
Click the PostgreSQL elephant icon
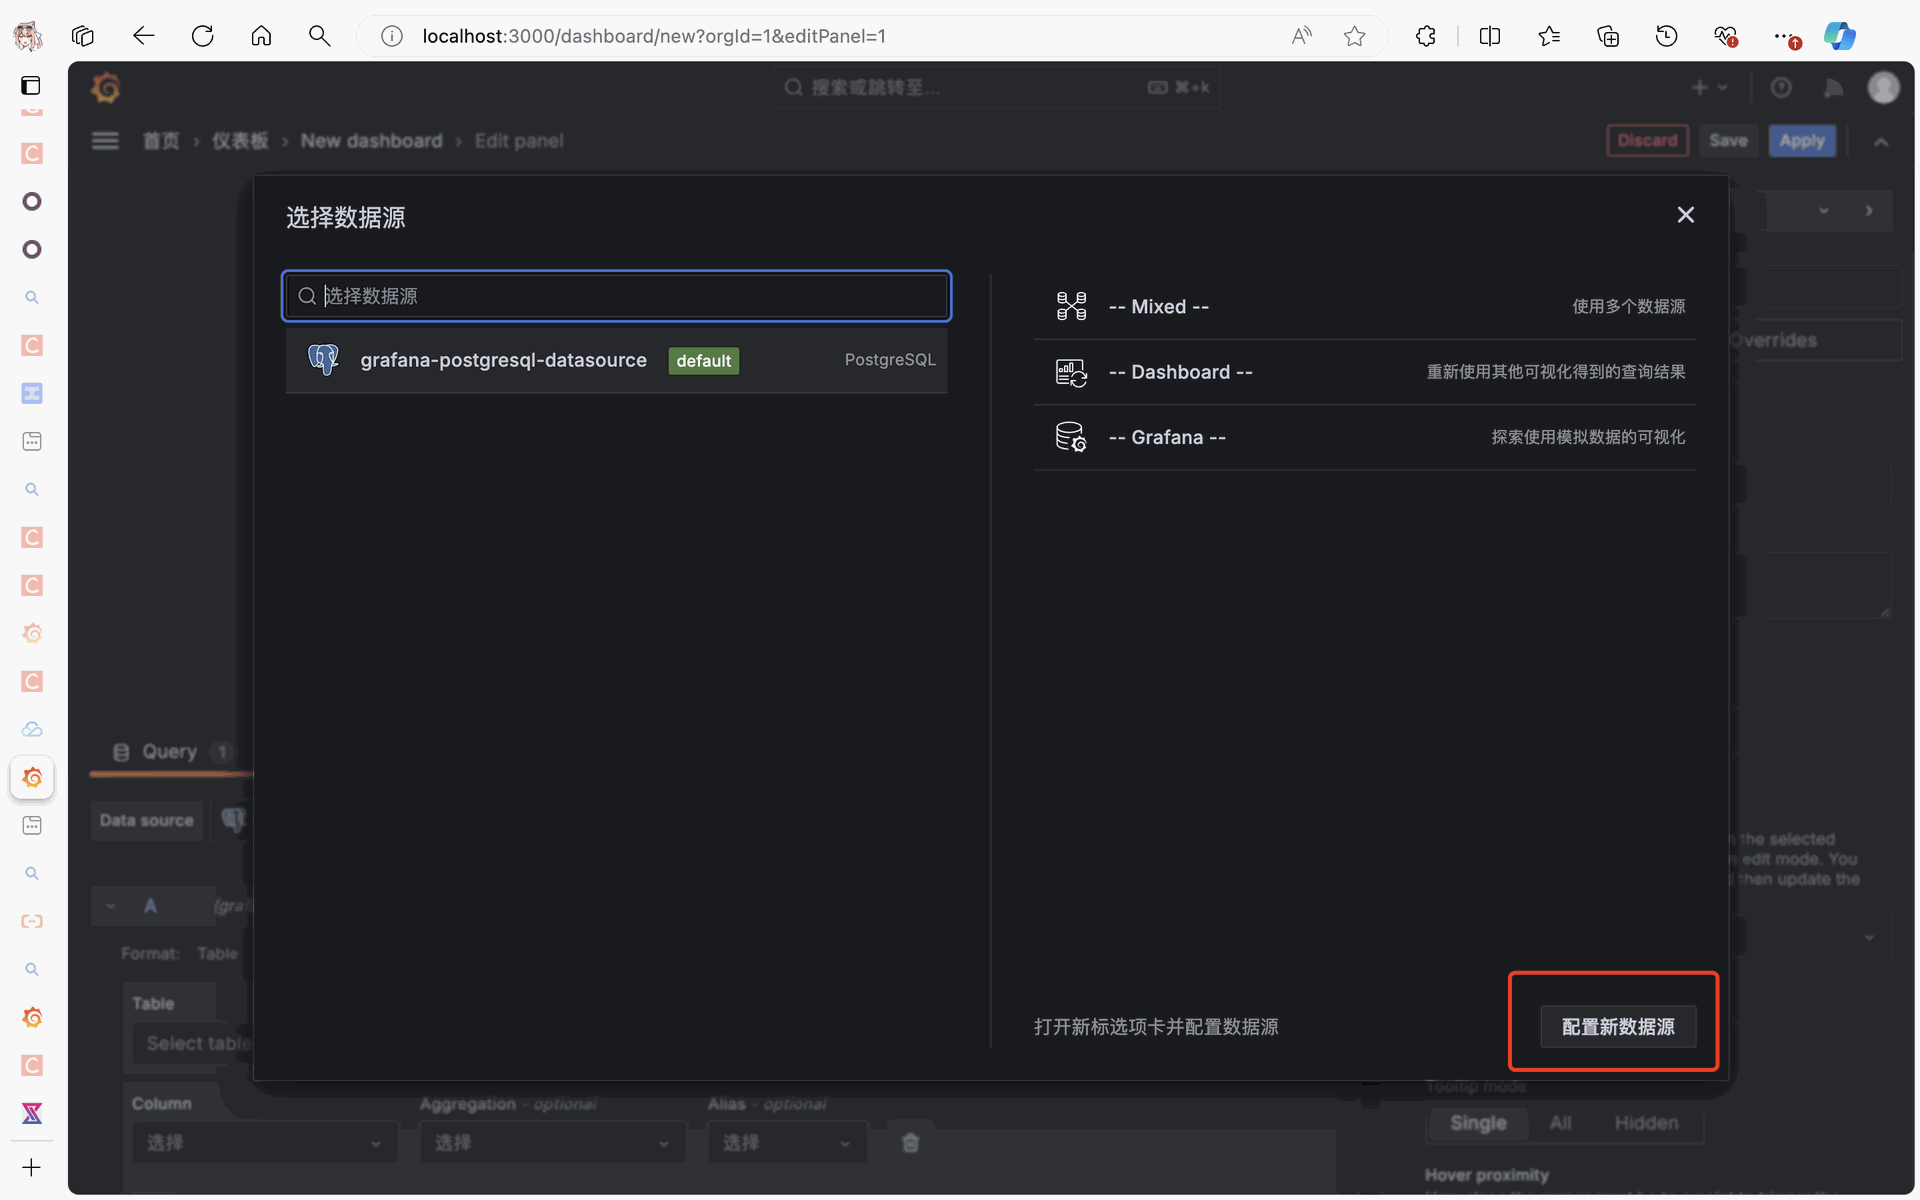coord(323,360)
